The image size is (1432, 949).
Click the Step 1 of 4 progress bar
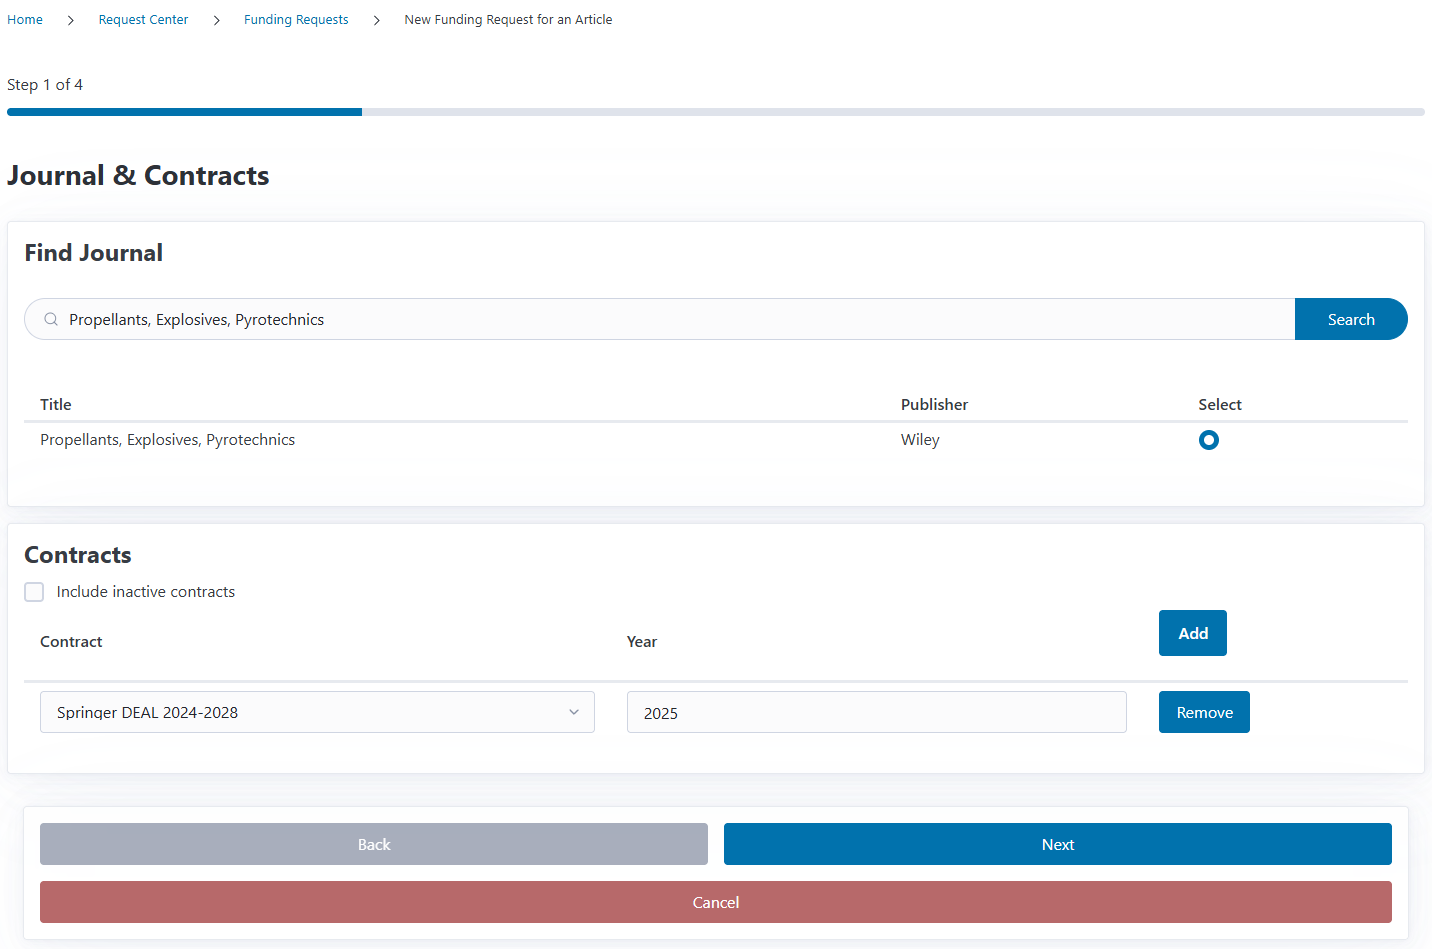(716, 112)
